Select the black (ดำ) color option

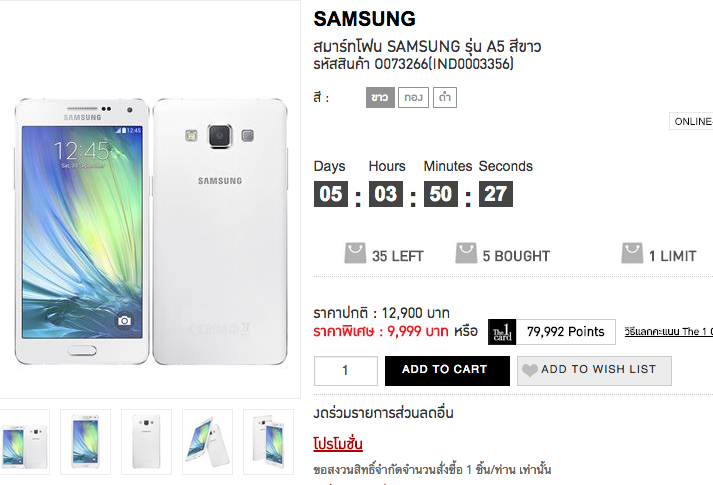click(x=445, y=98)
